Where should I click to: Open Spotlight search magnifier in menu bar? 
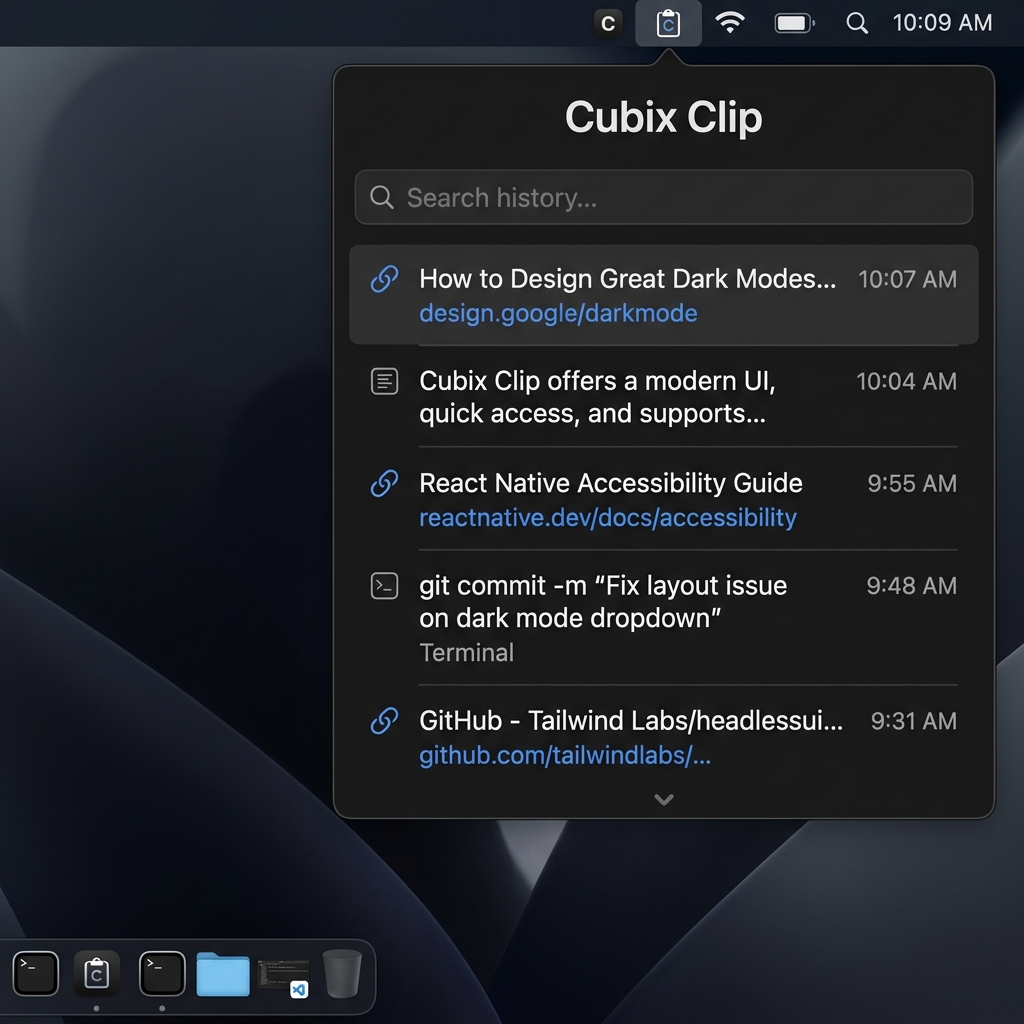tap(857, 24)
